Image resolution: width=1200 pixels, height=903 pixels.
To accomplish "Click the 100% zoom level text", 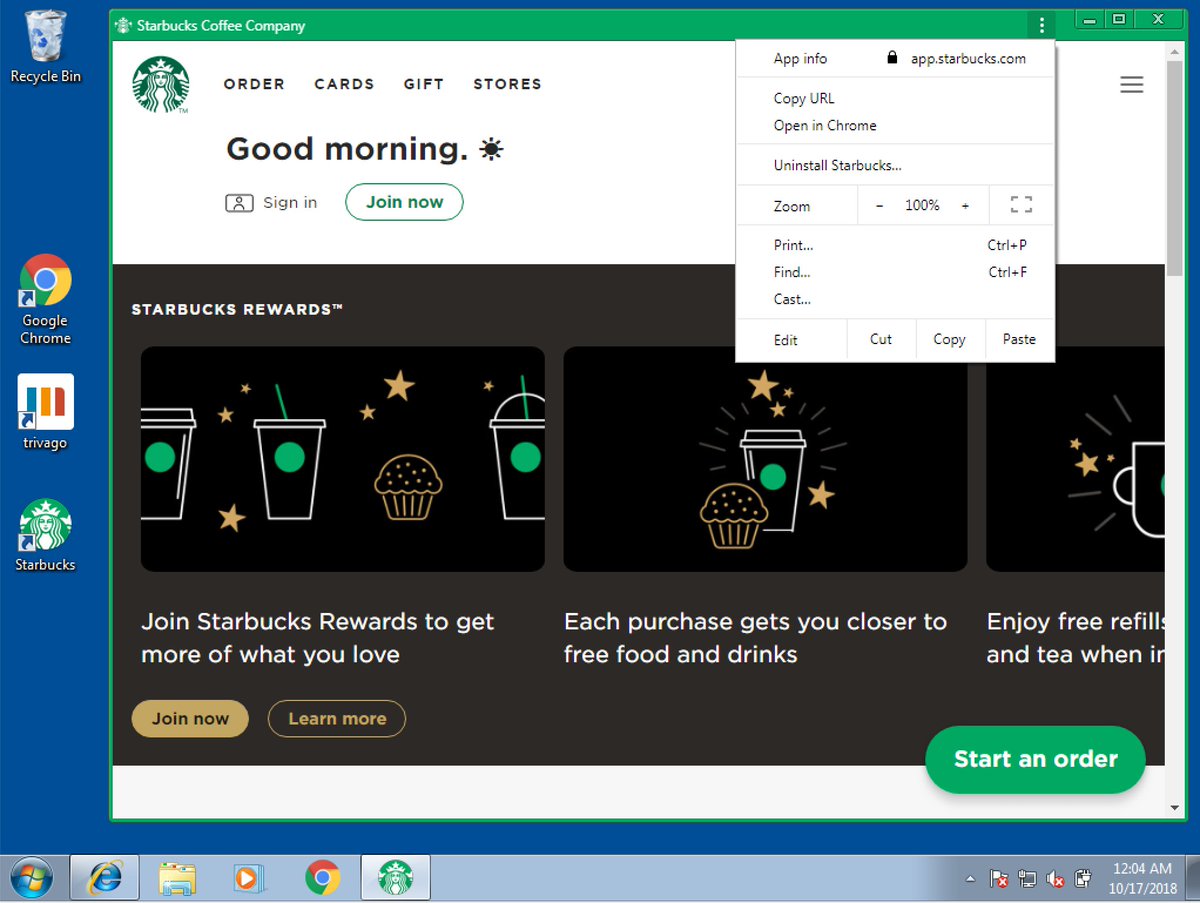I will tap(922, 205).
